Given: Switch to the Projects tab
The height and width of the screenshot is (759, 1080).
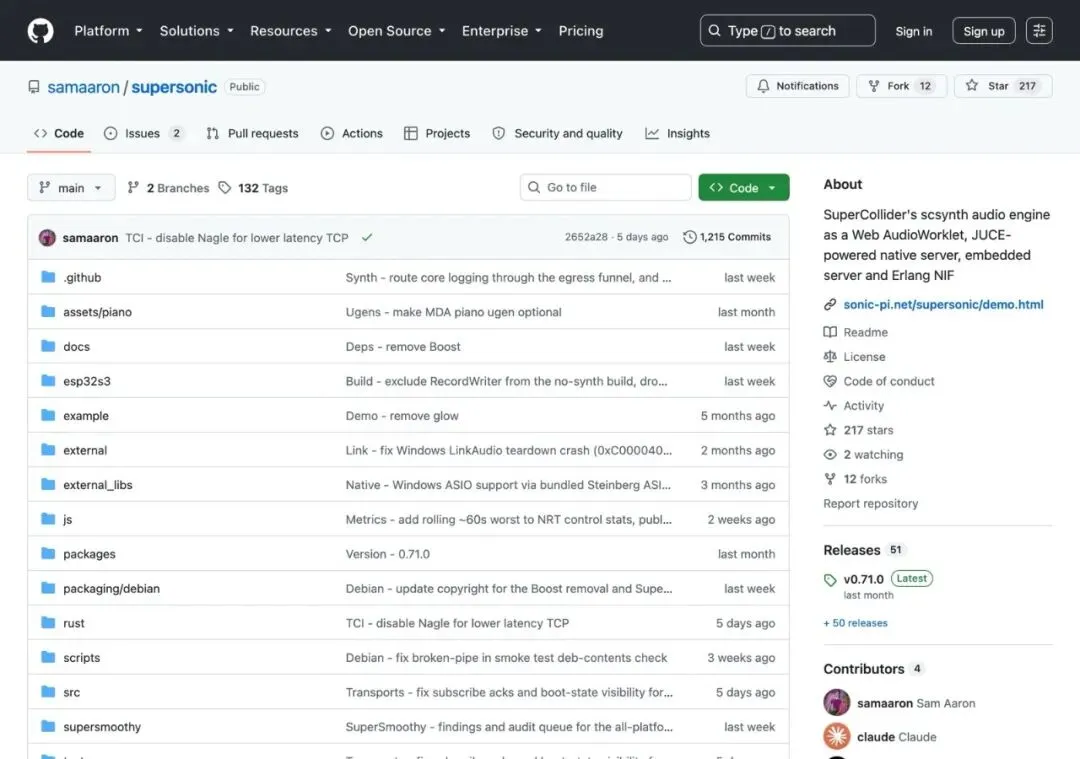Looking at the screenshot, I should 437,134.
